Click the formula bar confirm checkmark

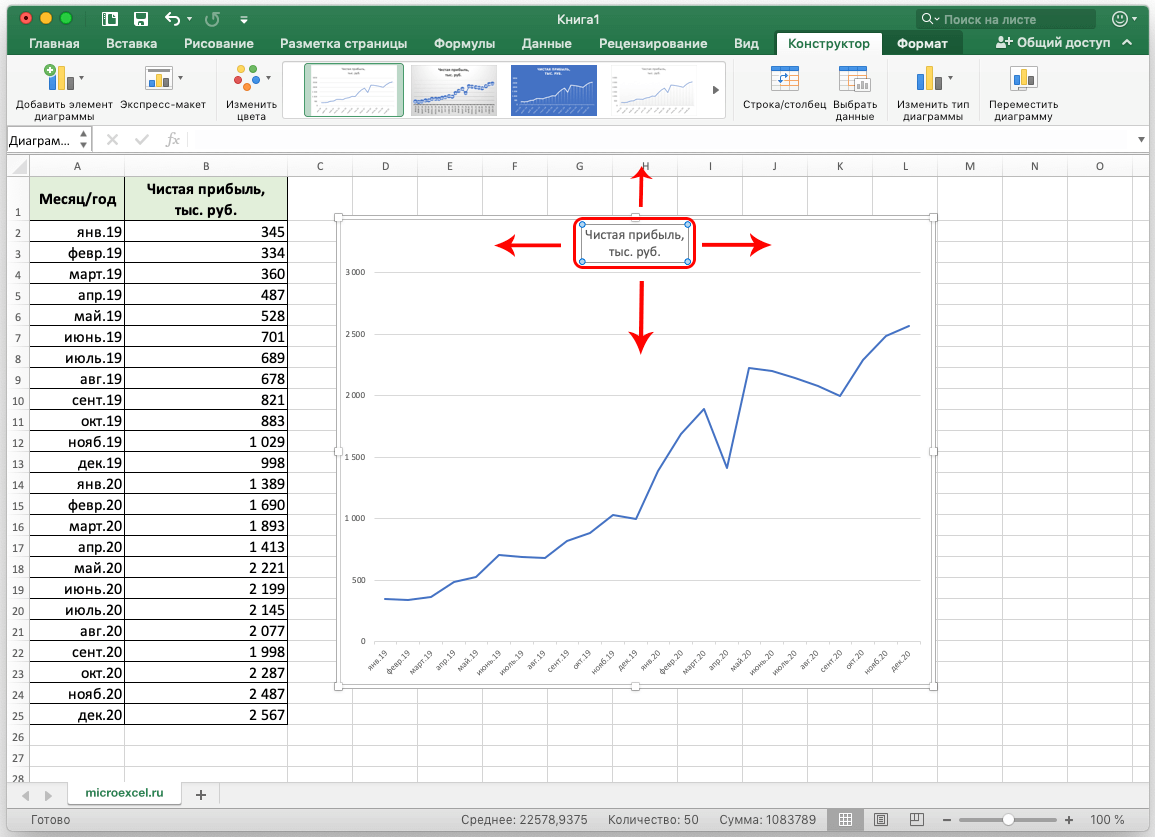coord(142,139)
